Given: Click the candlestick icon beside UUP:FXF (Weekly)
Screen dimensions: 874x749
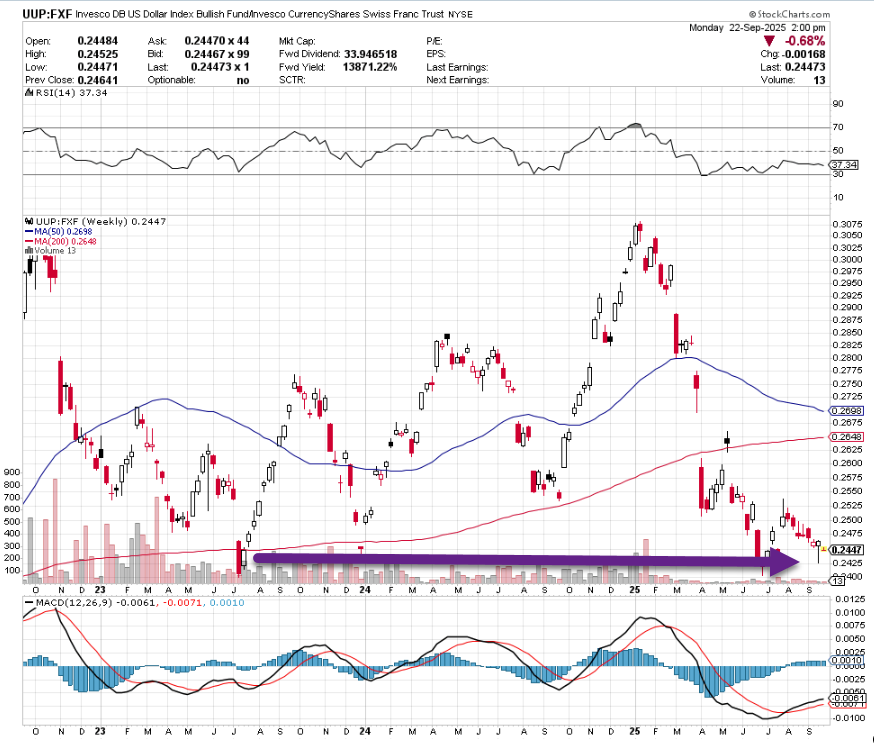Looking at the screenshot, I should click(x=29, y=221).
